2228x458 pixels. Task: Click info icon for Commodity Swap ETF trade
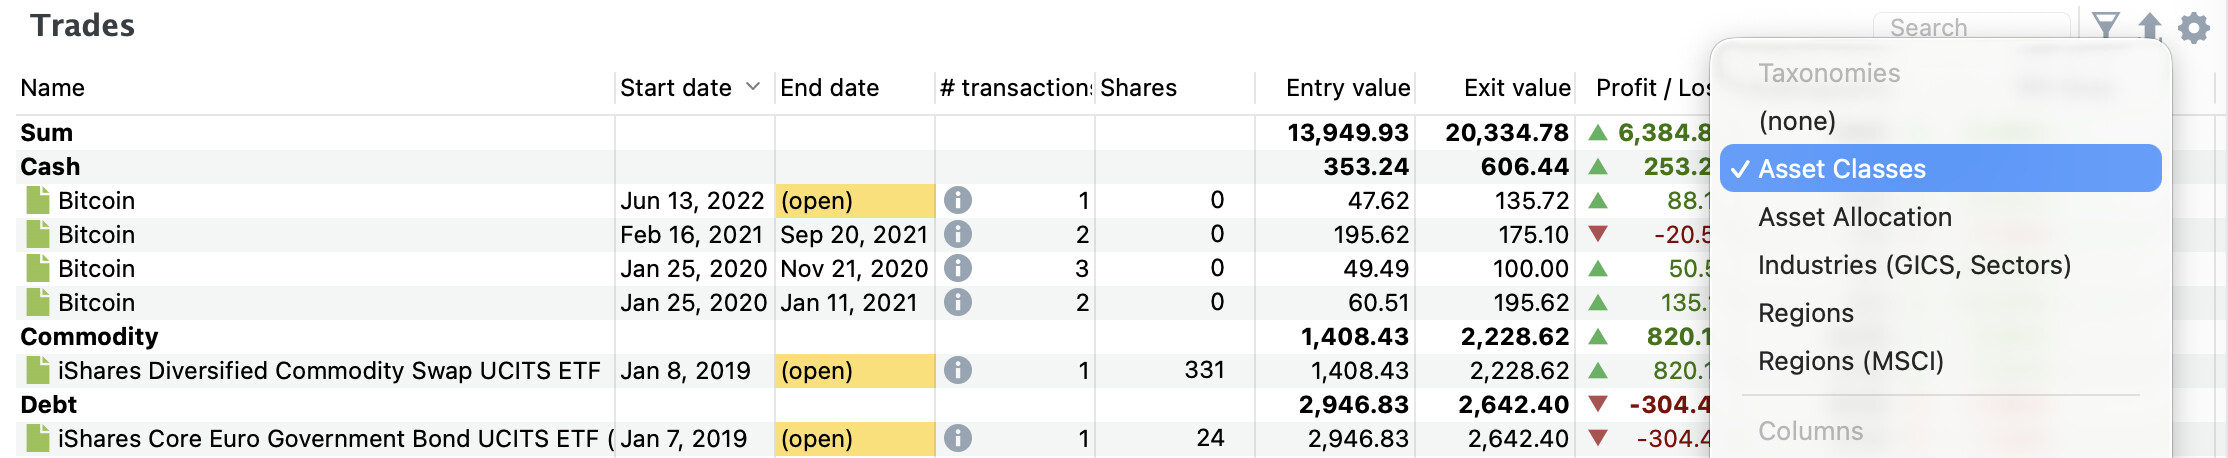coord(958,371)
